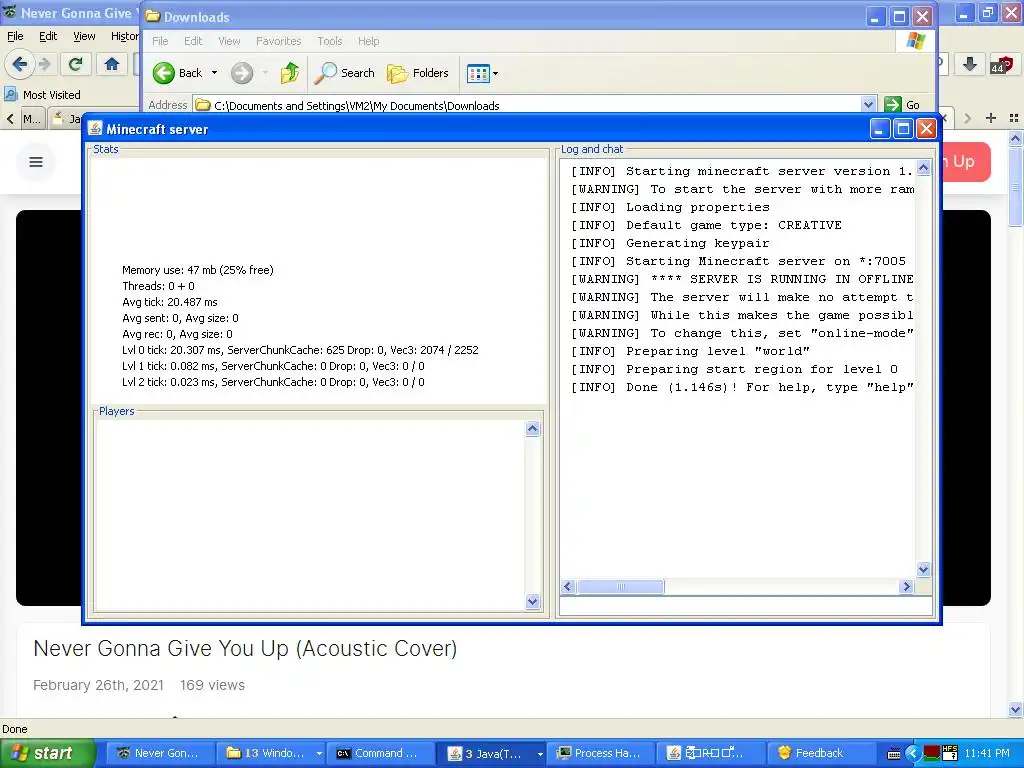
Task: Click the Downloads window Forward arrow
Action: pyautogui.click(x=242, y=73)
